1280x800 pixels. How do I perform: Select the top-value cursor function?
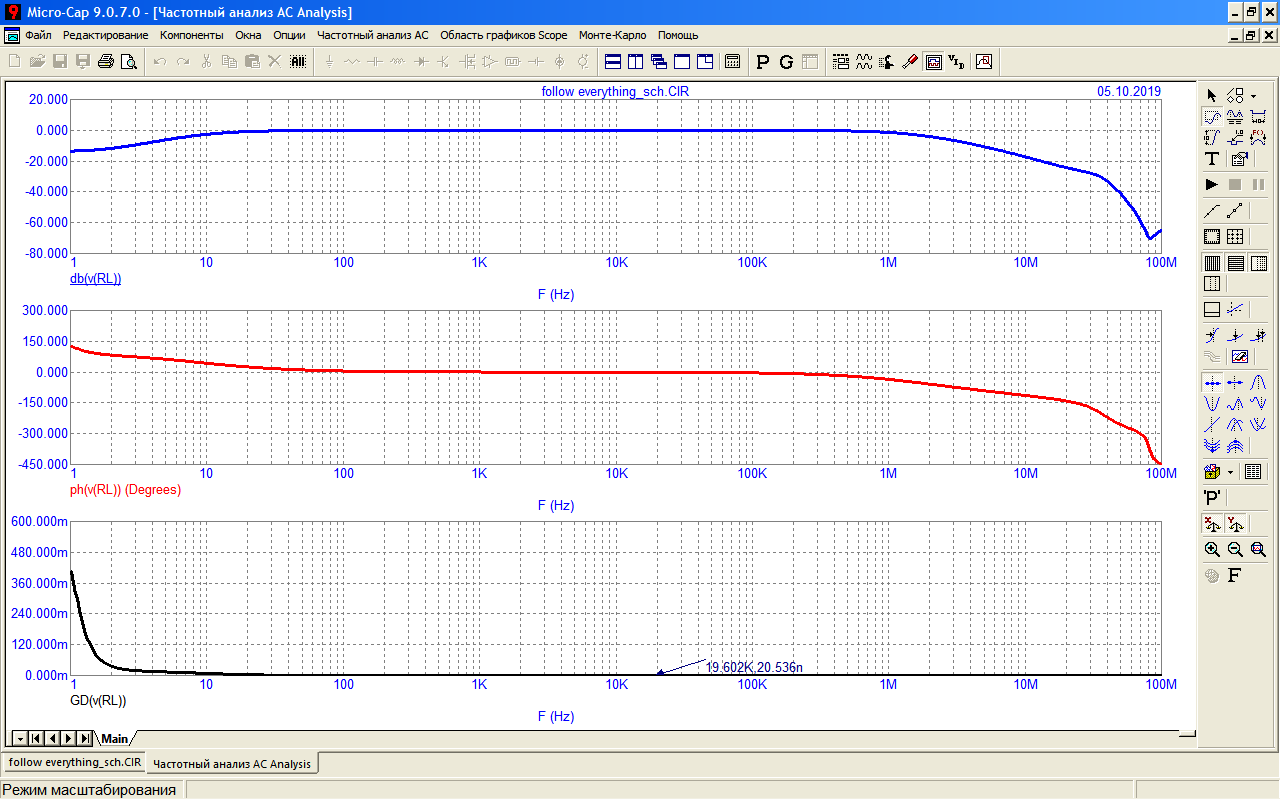(x=1235, y=445)
